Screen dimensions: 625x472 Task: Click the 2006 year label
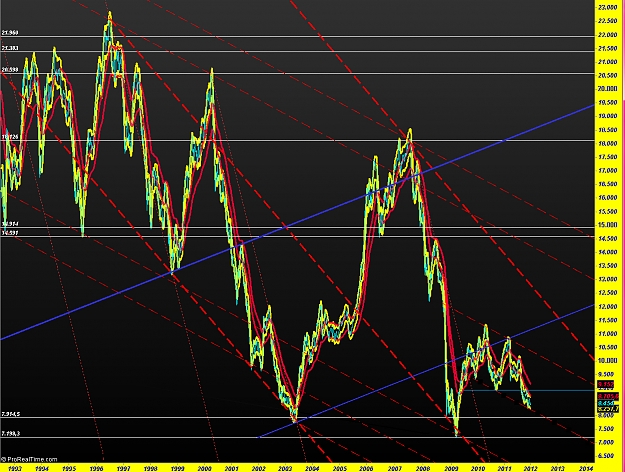tap(366, 468)
